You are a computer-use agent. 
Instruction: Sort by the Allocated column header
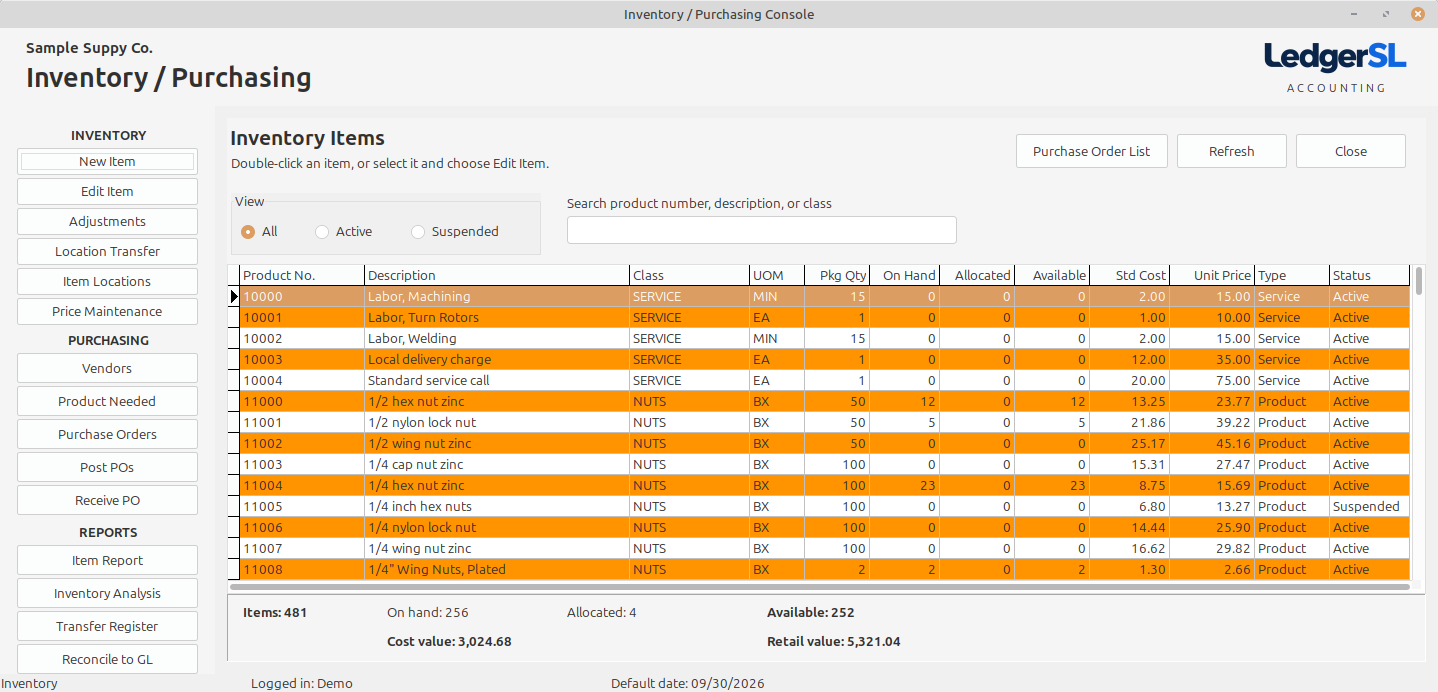click(977, 275)
